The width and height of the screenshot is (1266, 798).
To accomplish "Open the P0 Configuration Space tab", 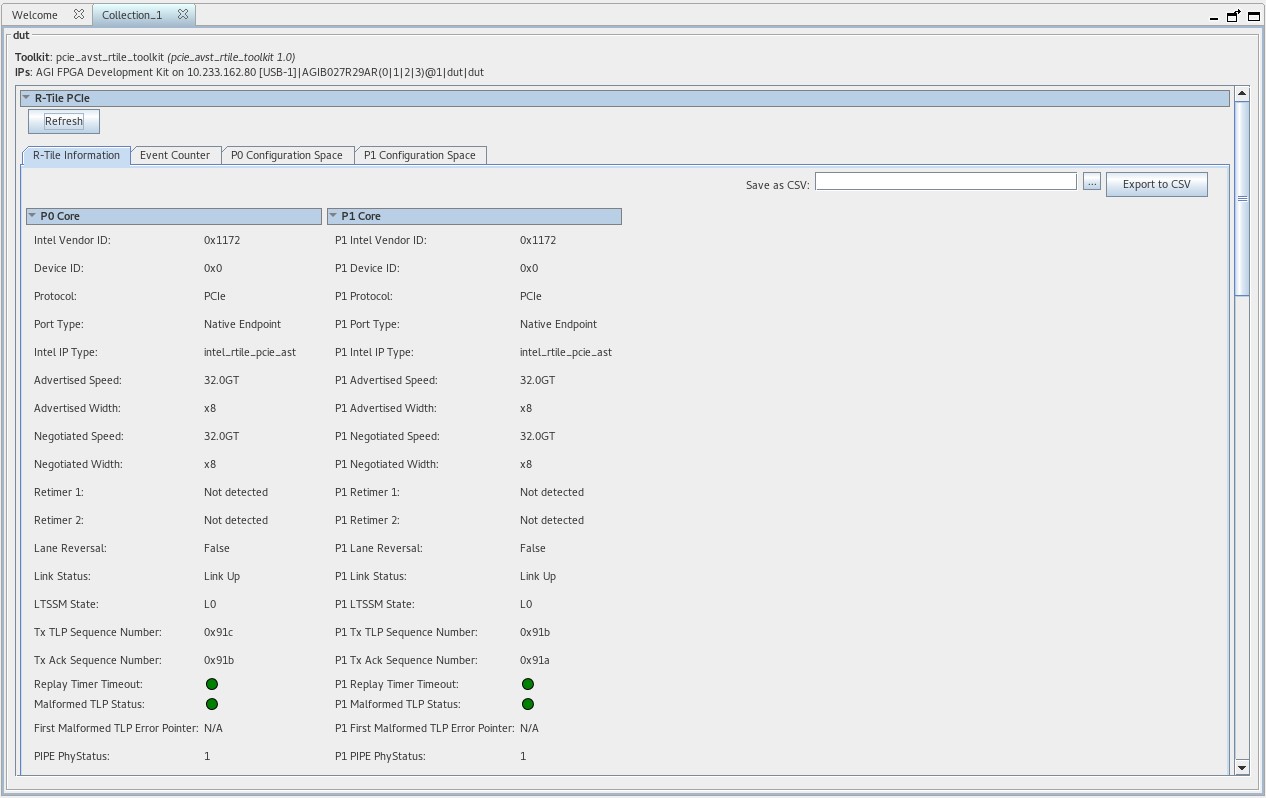I will point(287,155).
